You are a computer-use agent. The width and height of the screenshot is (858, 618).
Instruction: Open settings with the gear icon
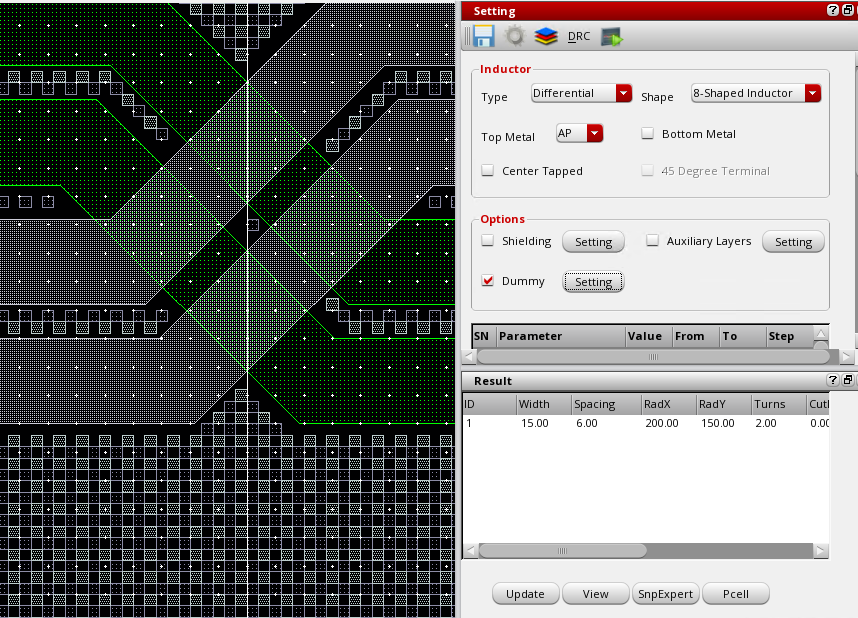514,37
